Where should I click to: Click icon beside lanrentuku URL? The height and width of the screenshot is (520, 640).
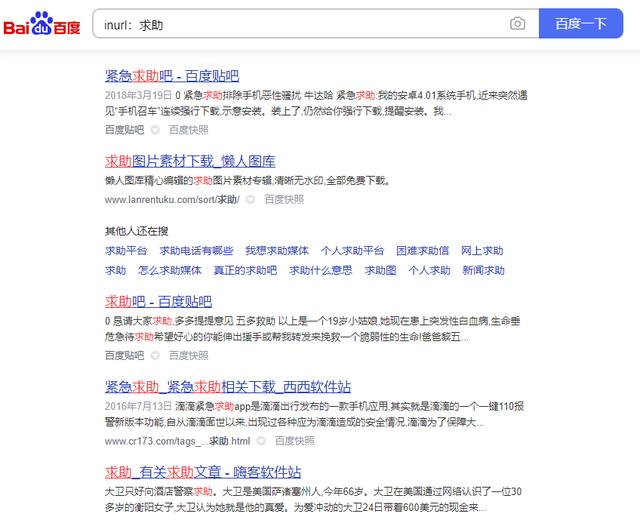pyautogui.click(x=251, y=200)
